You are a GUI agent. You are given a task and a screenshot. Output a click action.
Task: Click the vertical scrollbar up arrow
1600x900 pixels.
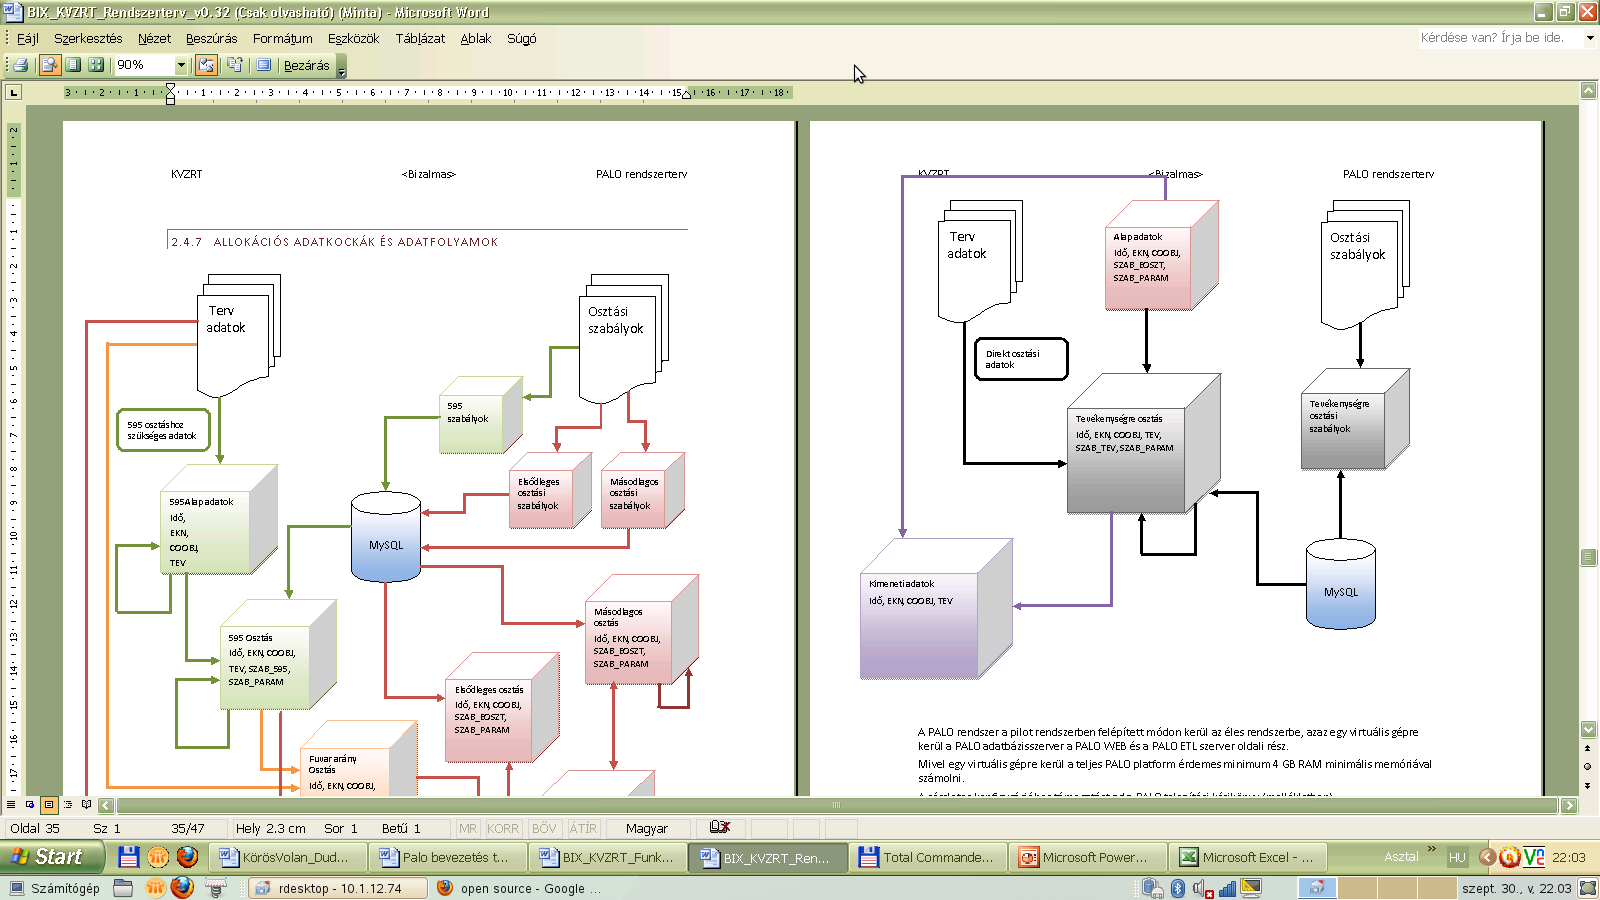coord(1588,90)
